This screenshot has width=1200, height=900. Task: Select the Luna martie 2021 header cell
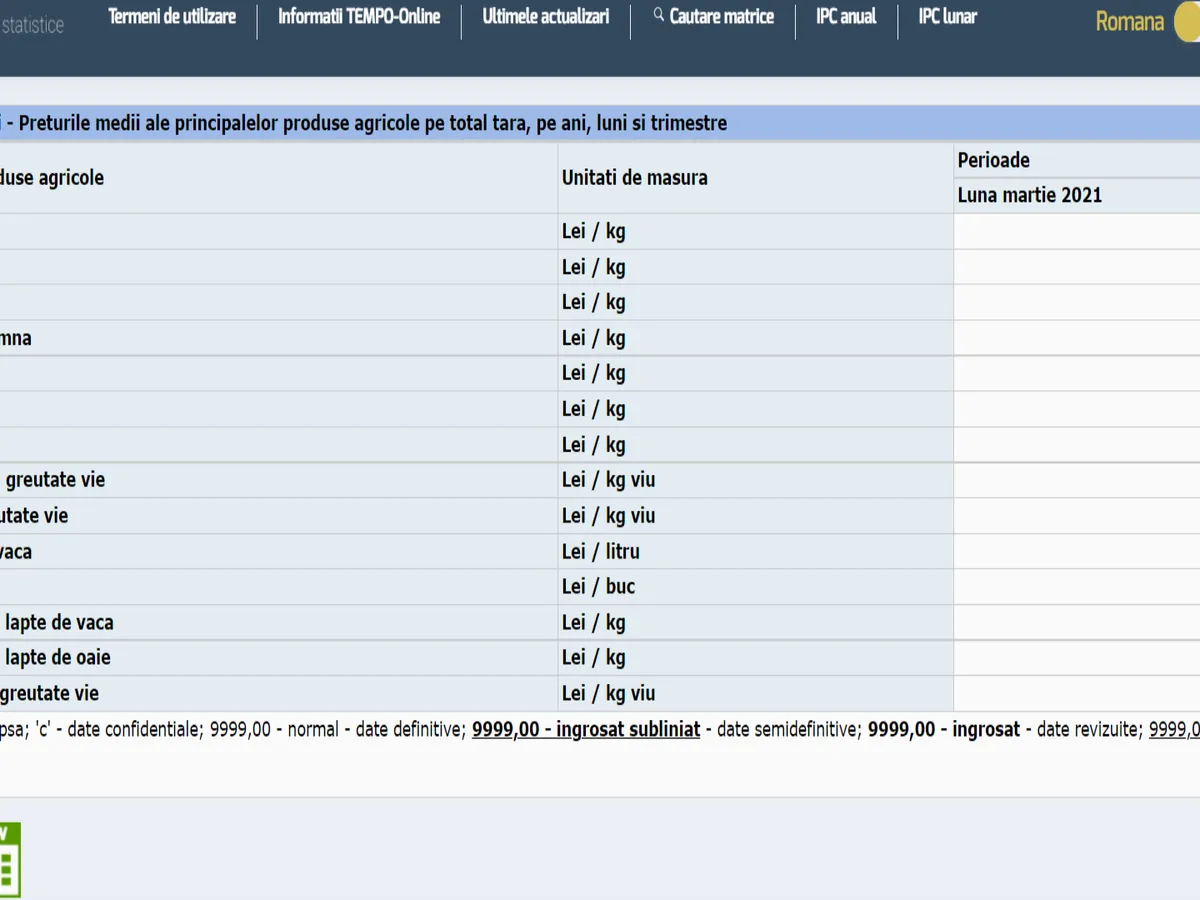(1029, 195)
